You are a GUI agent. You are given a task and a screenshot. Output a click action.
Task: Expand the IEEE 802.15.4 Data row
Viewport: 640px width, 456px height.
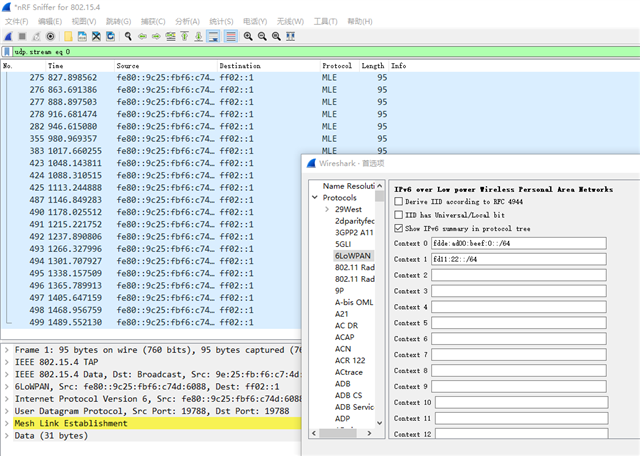pos(7,374)
